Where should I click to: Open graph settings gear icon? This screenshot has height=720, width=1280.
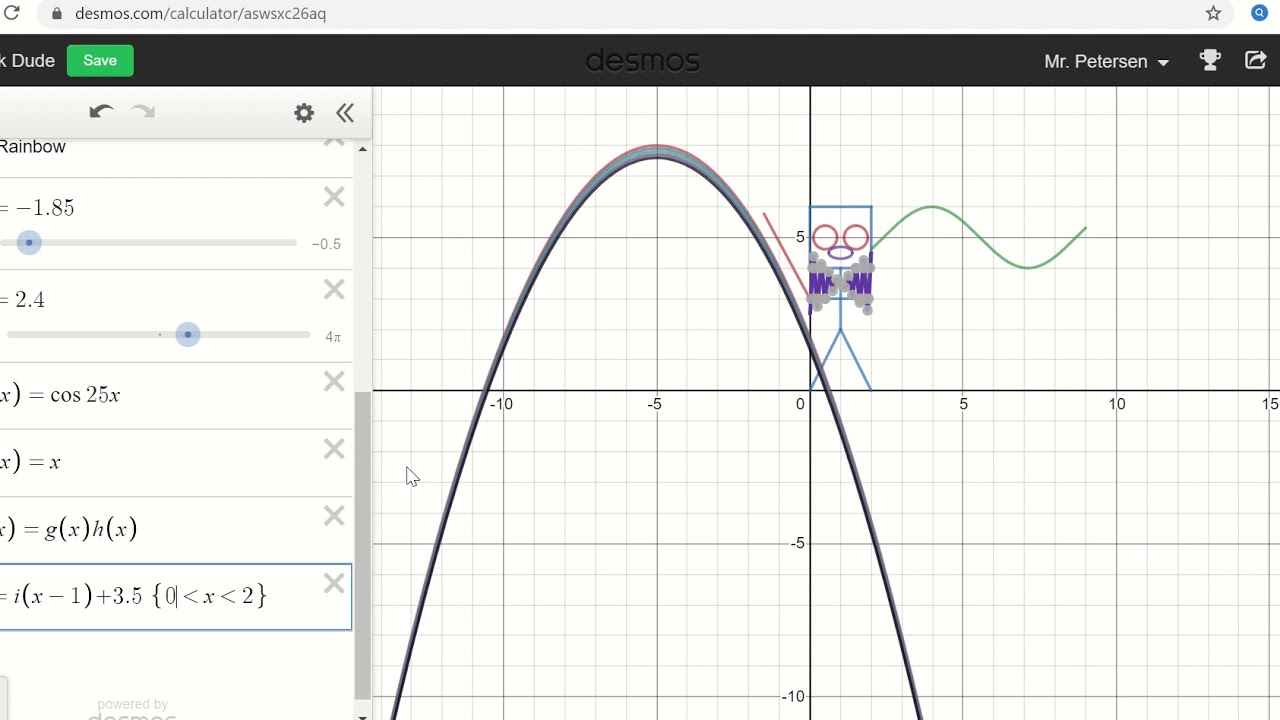304,113
